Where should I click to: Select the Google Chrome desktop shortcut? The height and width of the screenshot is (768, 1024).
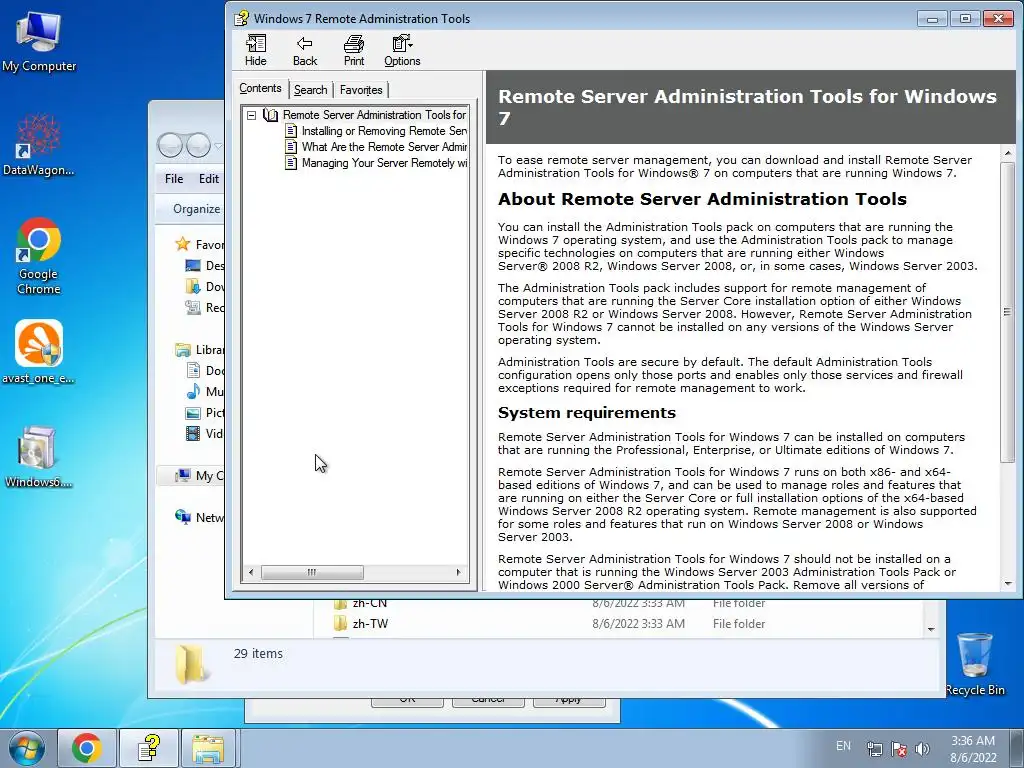(x=39, y=256)
